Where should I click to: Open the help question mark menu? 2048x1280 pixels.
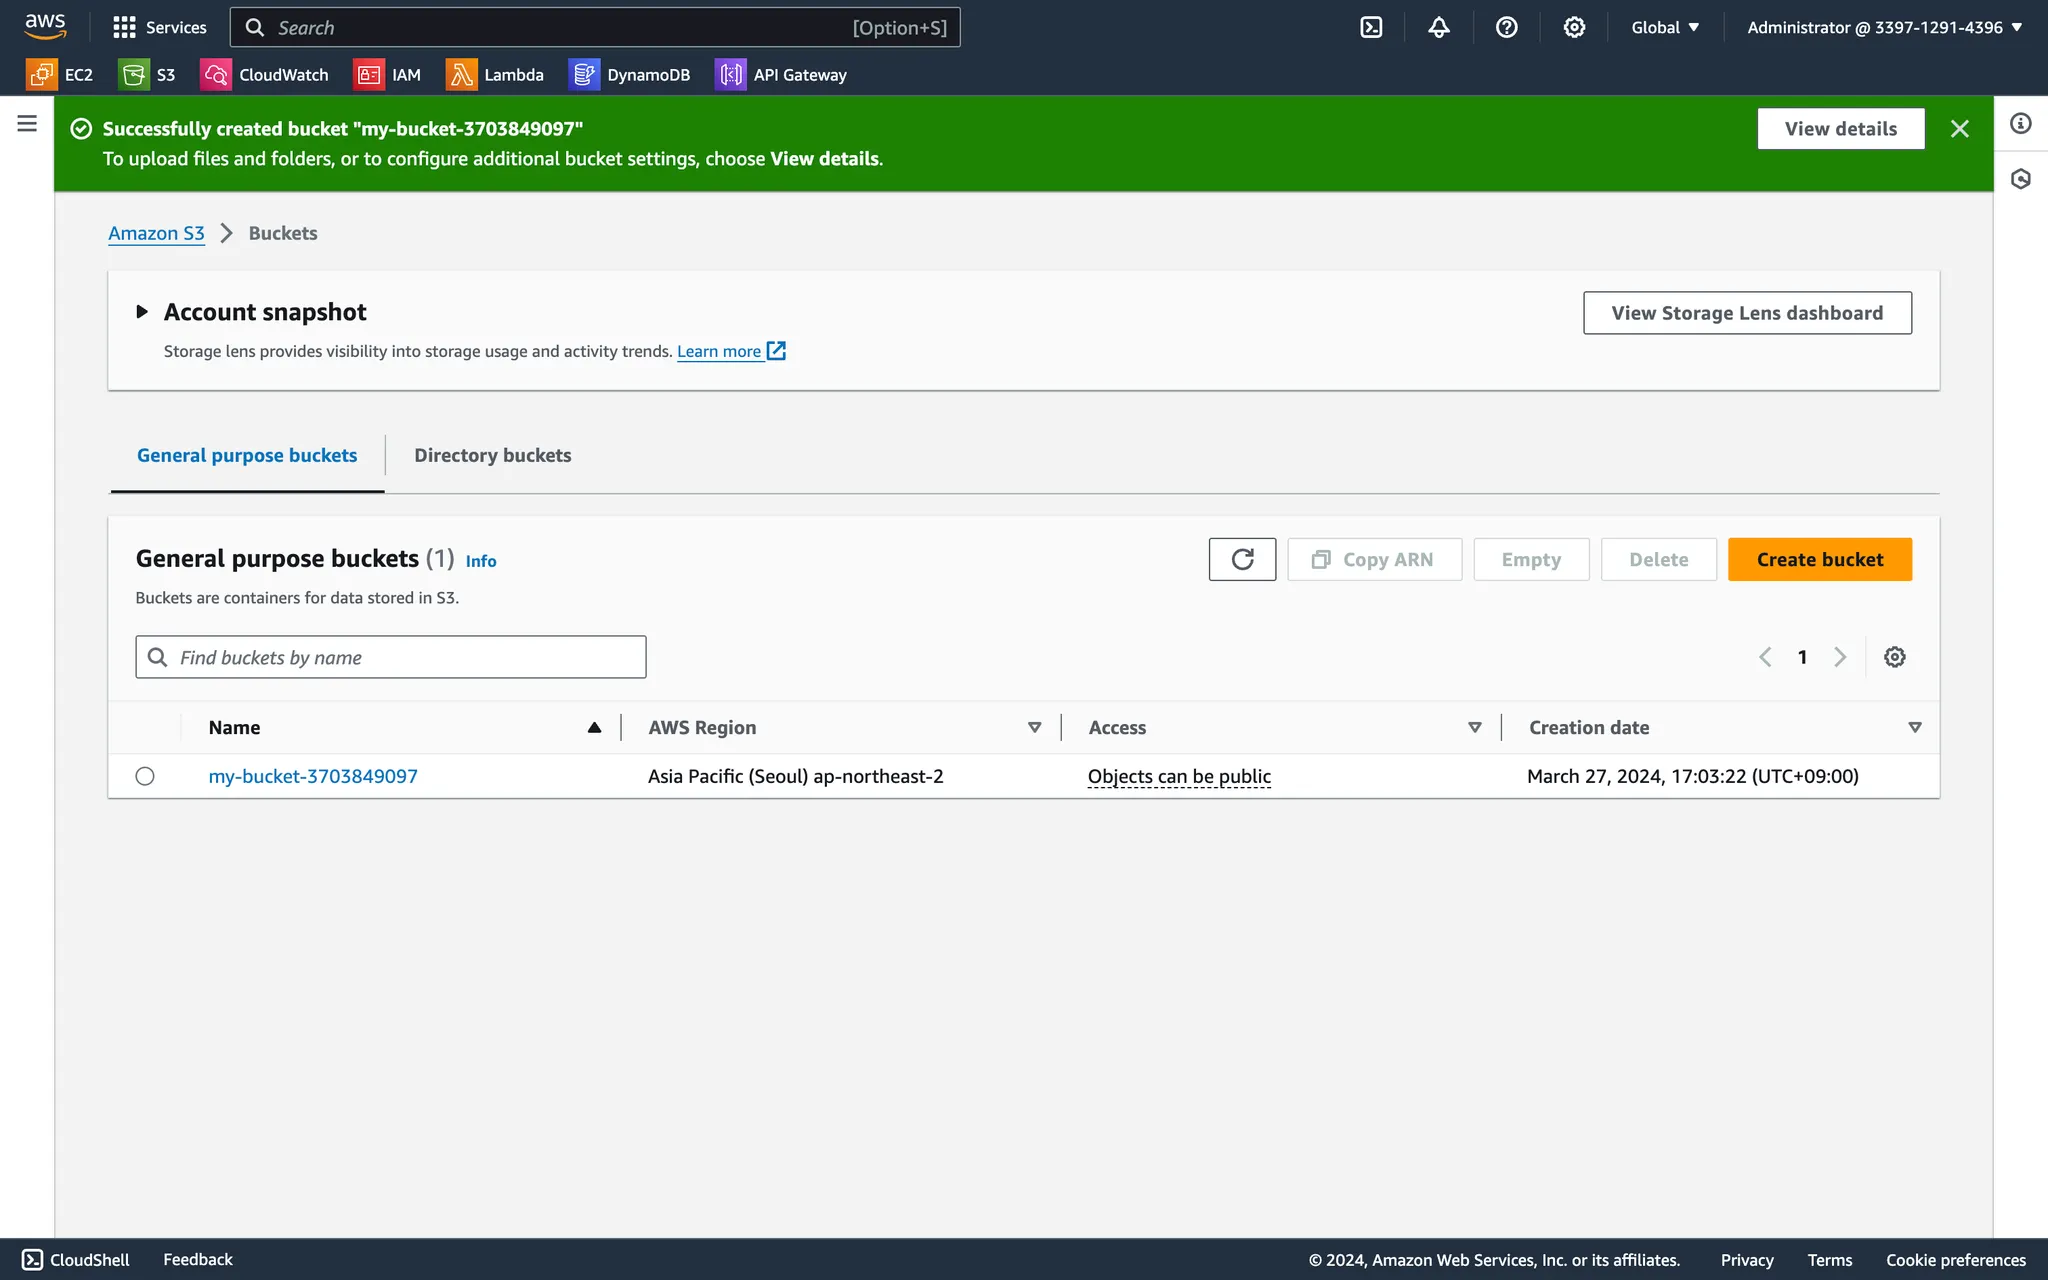pyautogui.click(x=1506, y=27)
